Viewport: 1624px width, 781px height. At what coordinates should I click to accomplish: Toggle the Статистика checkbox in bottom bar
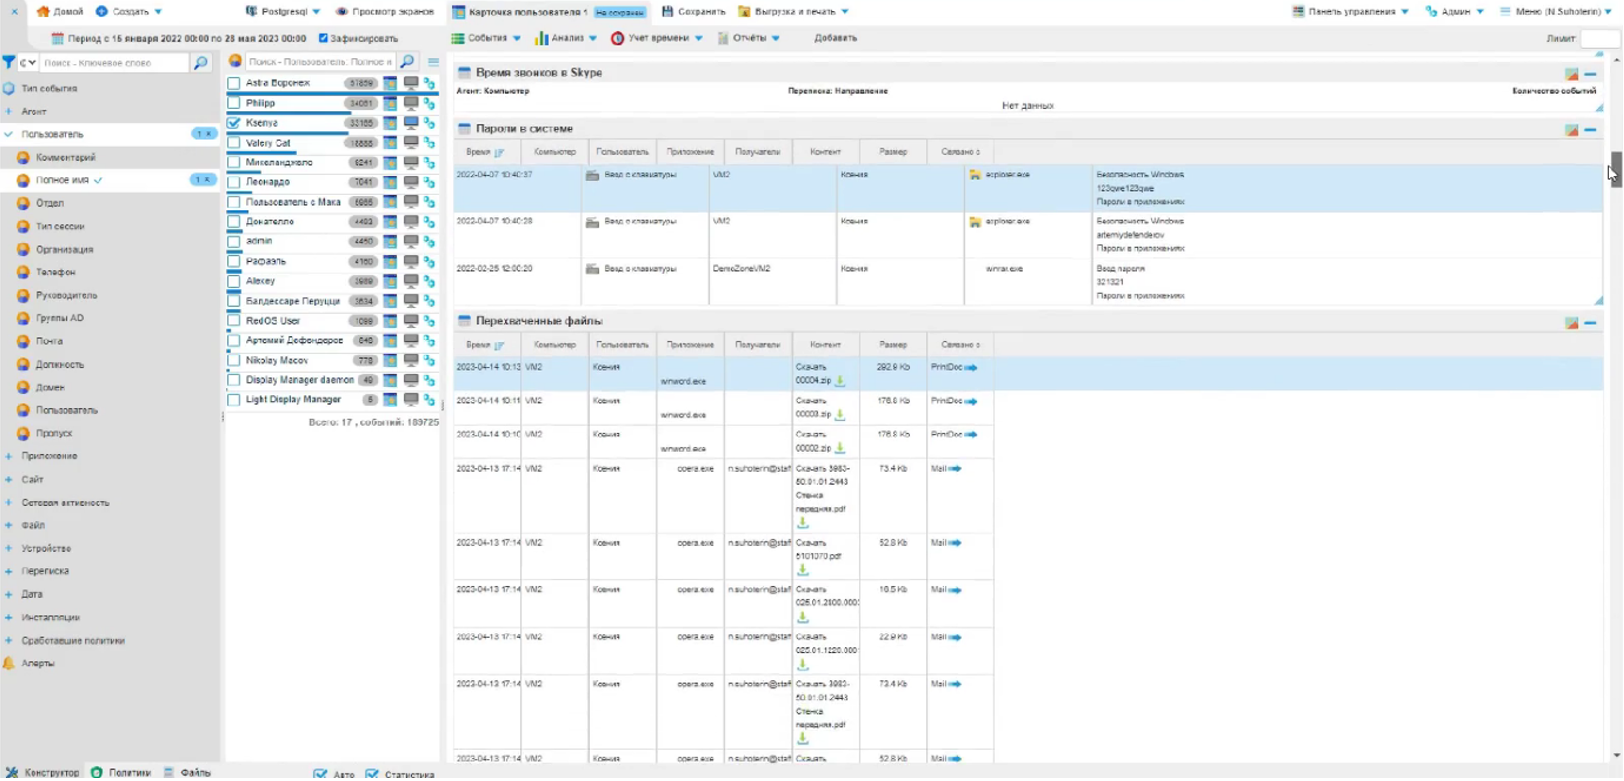372,773
